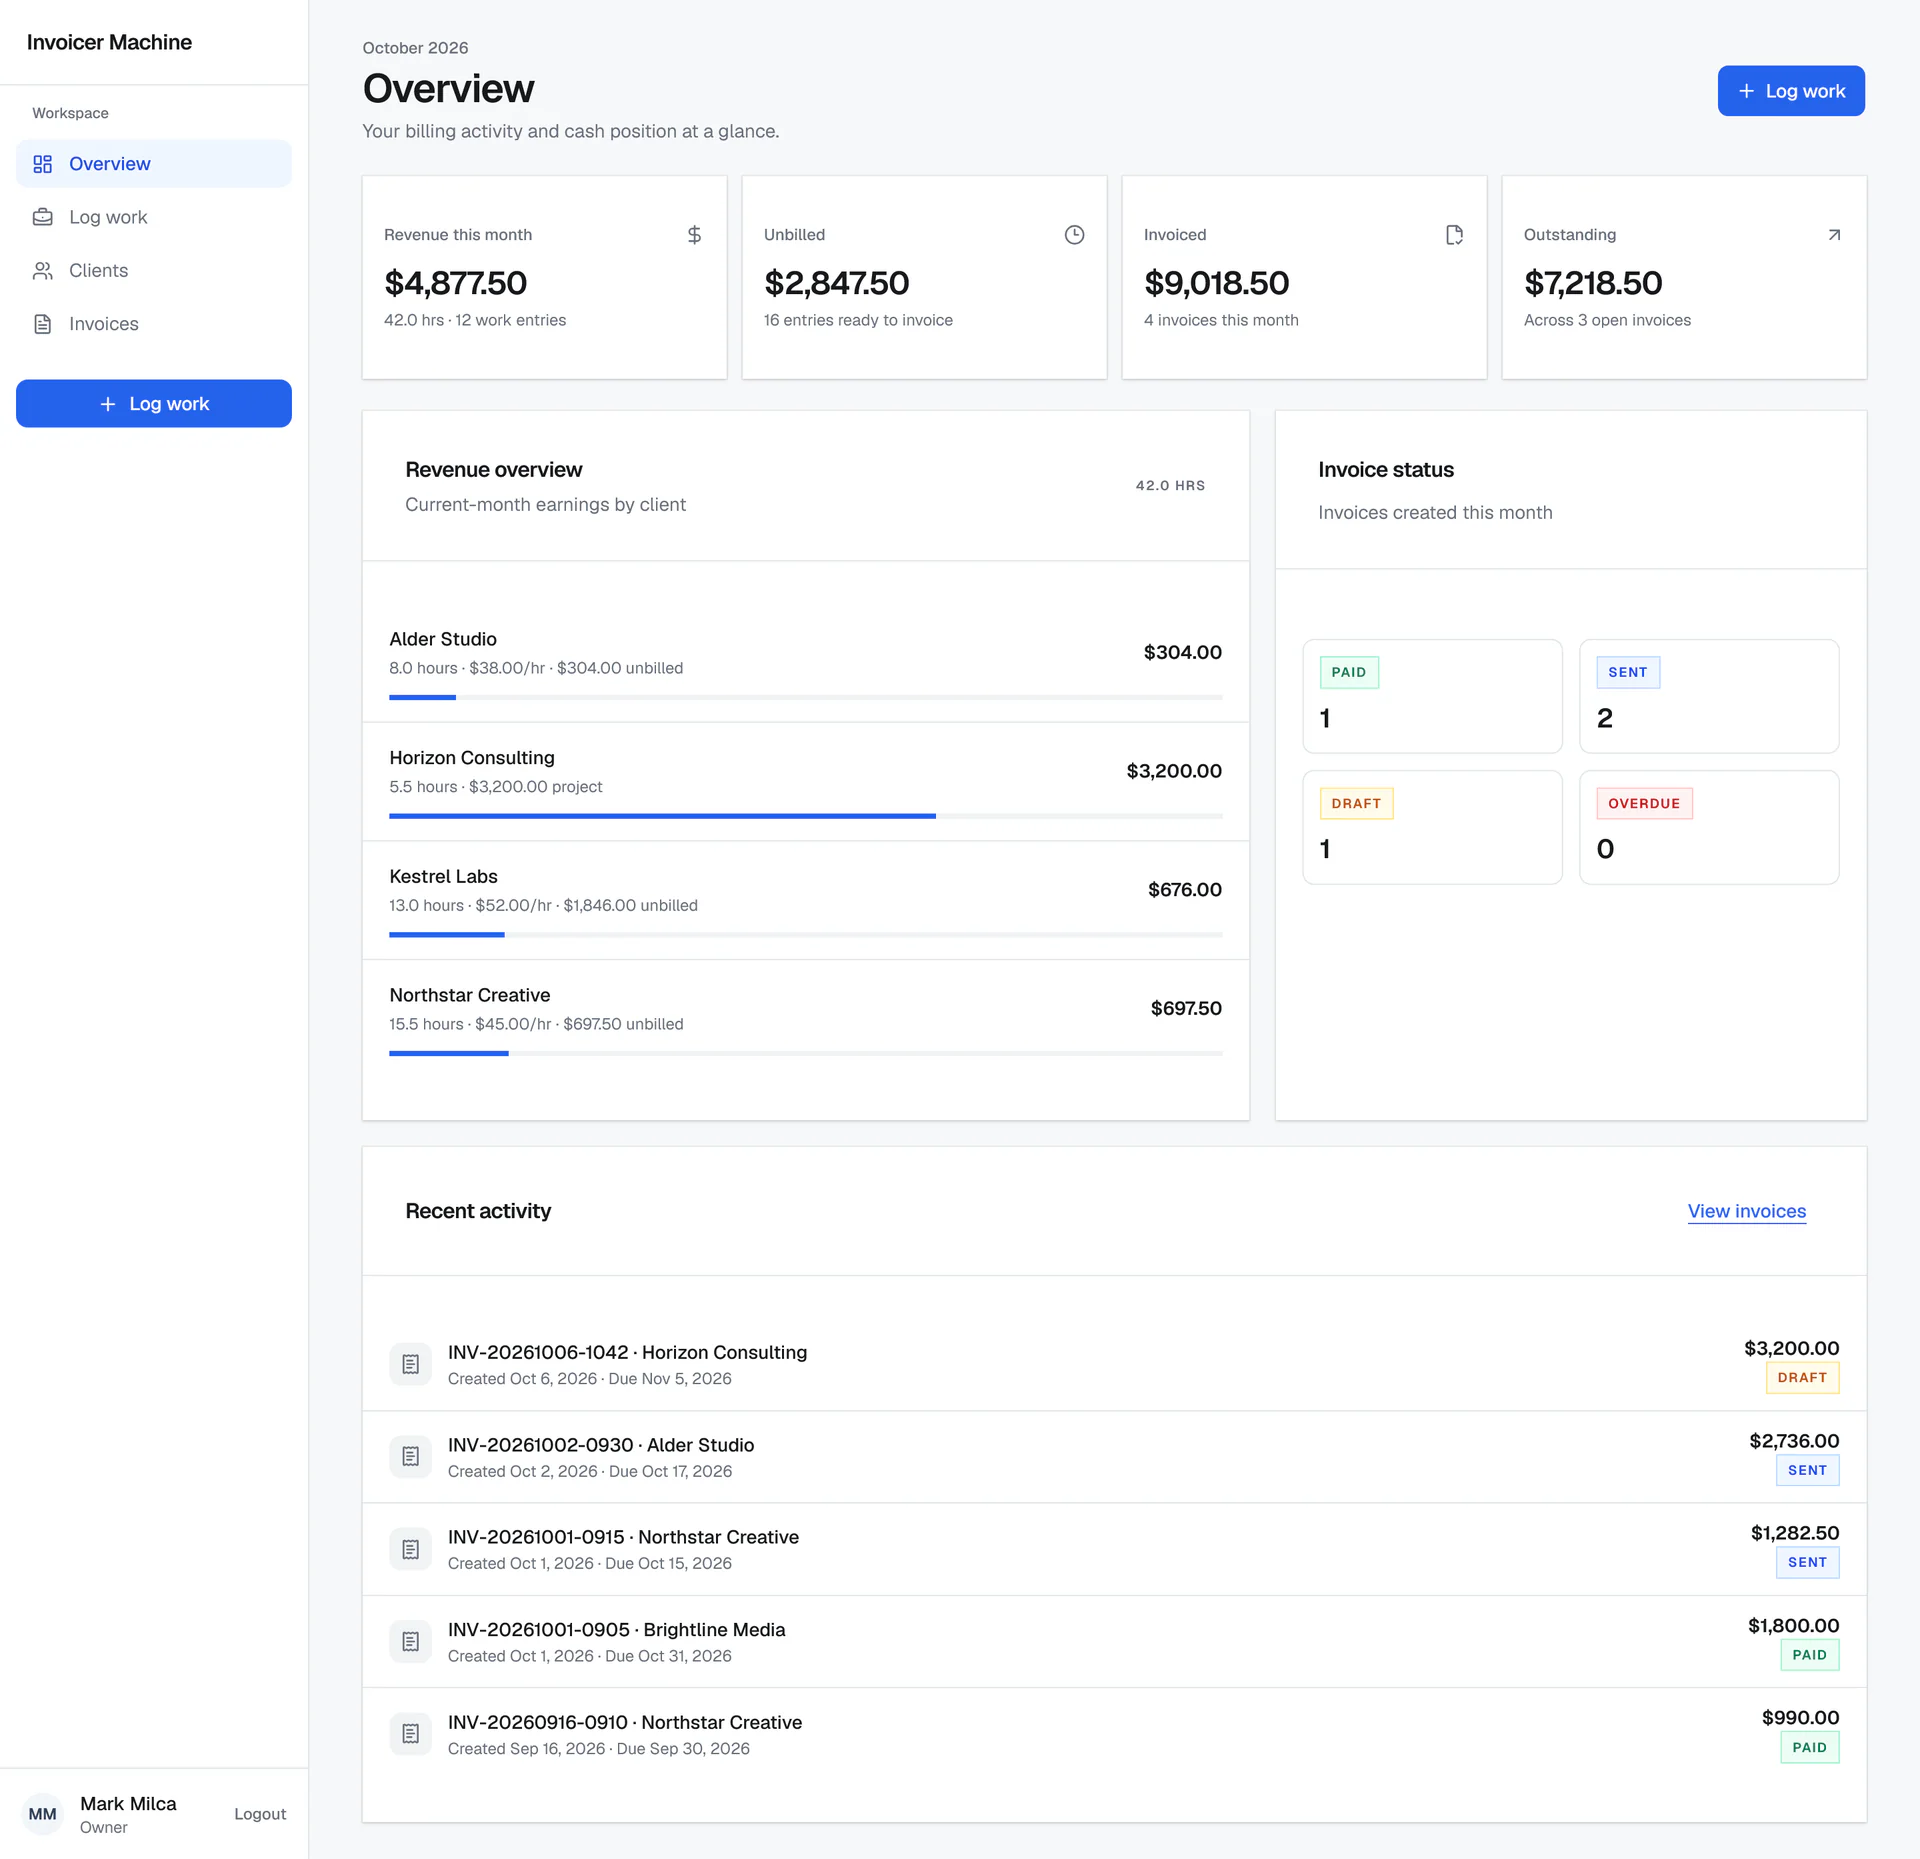Viewport: 1920px width, 1859px height.
Task: Click INV-20261001-0905 · Brightline Media row title
Action: 616,1630
